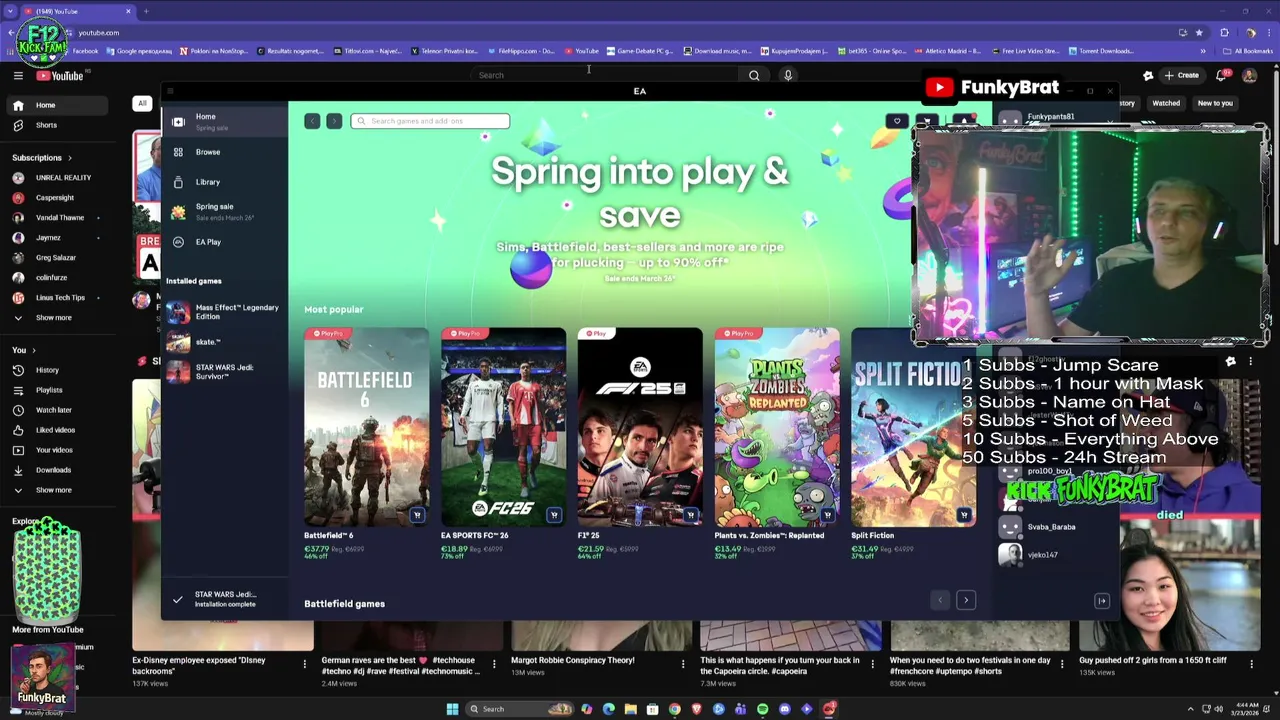Viewport: 1280px width, 720px height.
Task: Add Split Fiction to cart
Action: pyautogui.click(x=963, y=515)
